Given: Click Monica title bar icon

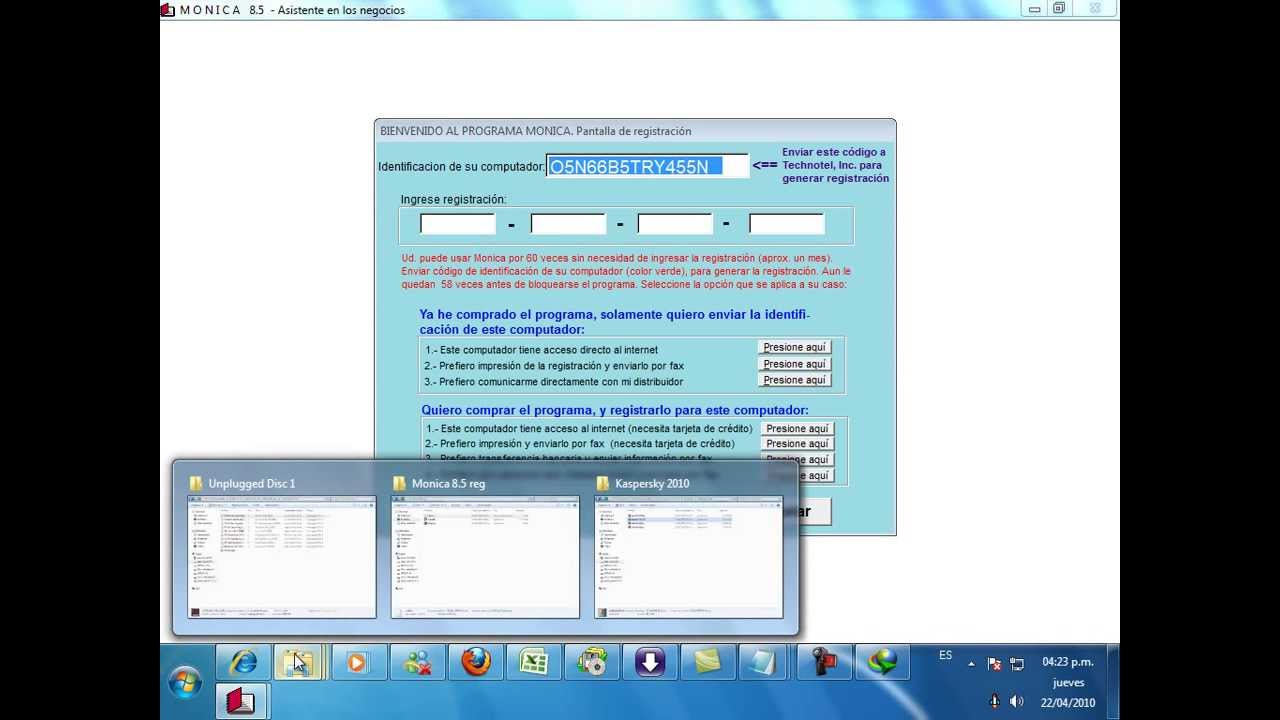Looking at the screenshot, I should pos(167,10).
